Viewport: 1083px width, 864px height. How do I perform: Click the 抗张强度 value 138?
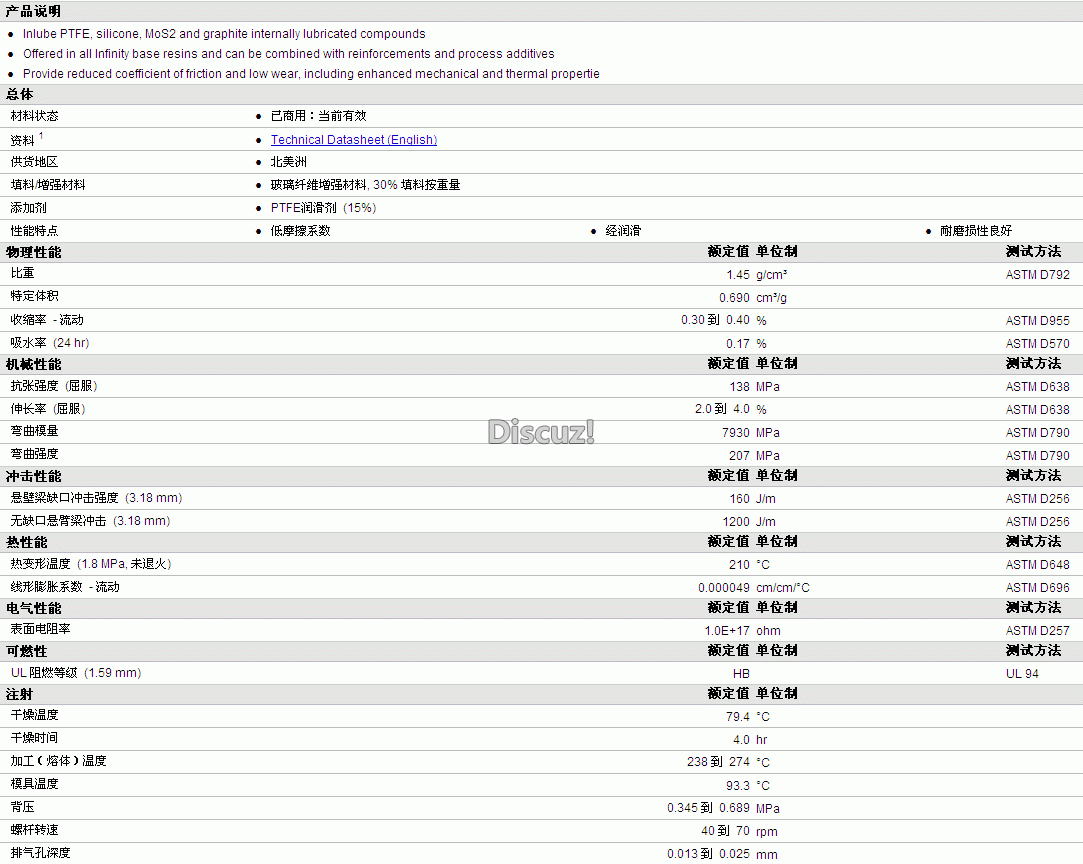[x=739, y=387]
